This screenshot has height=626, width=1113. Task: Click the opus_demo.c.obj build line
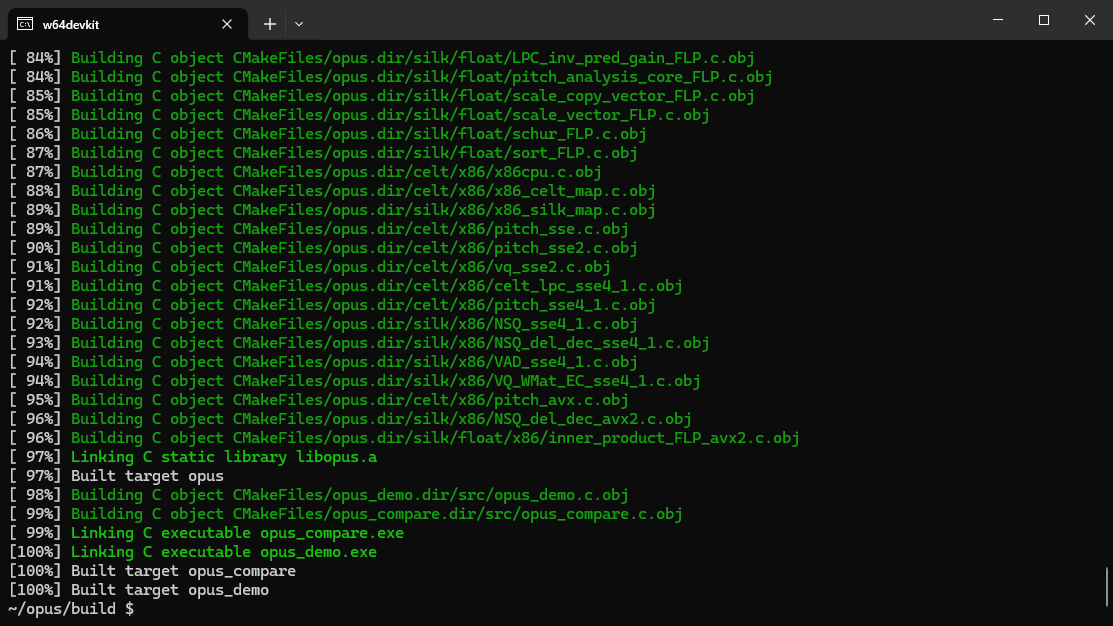tap(319, 495)
